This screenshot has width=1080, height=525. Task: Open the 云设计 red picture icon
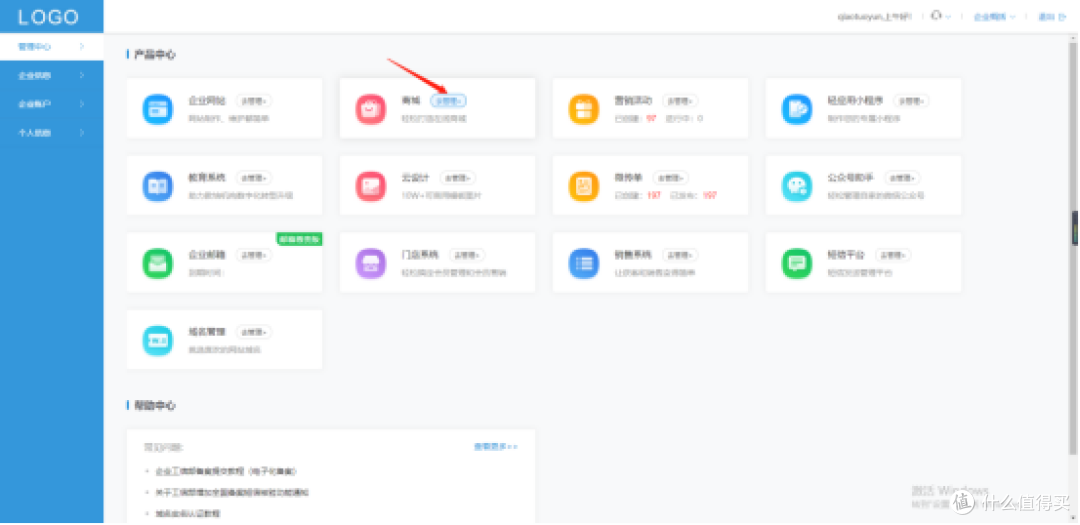pyautogui.click(x=371, y=186)
